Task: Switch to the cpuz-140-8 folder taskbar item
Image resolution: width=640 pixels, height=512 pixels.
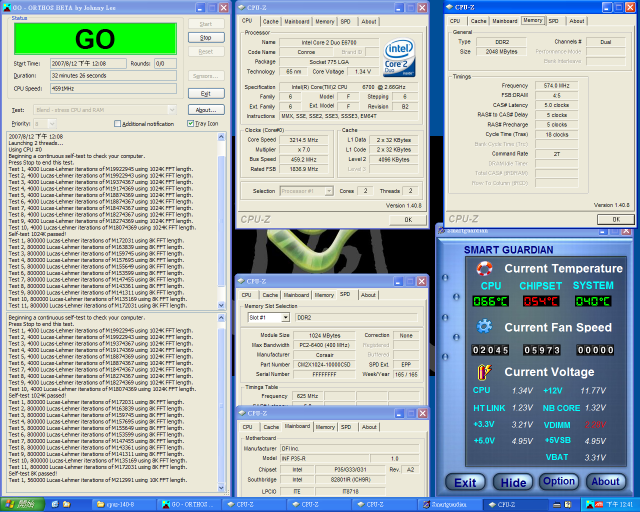Action: click(124, 505)
